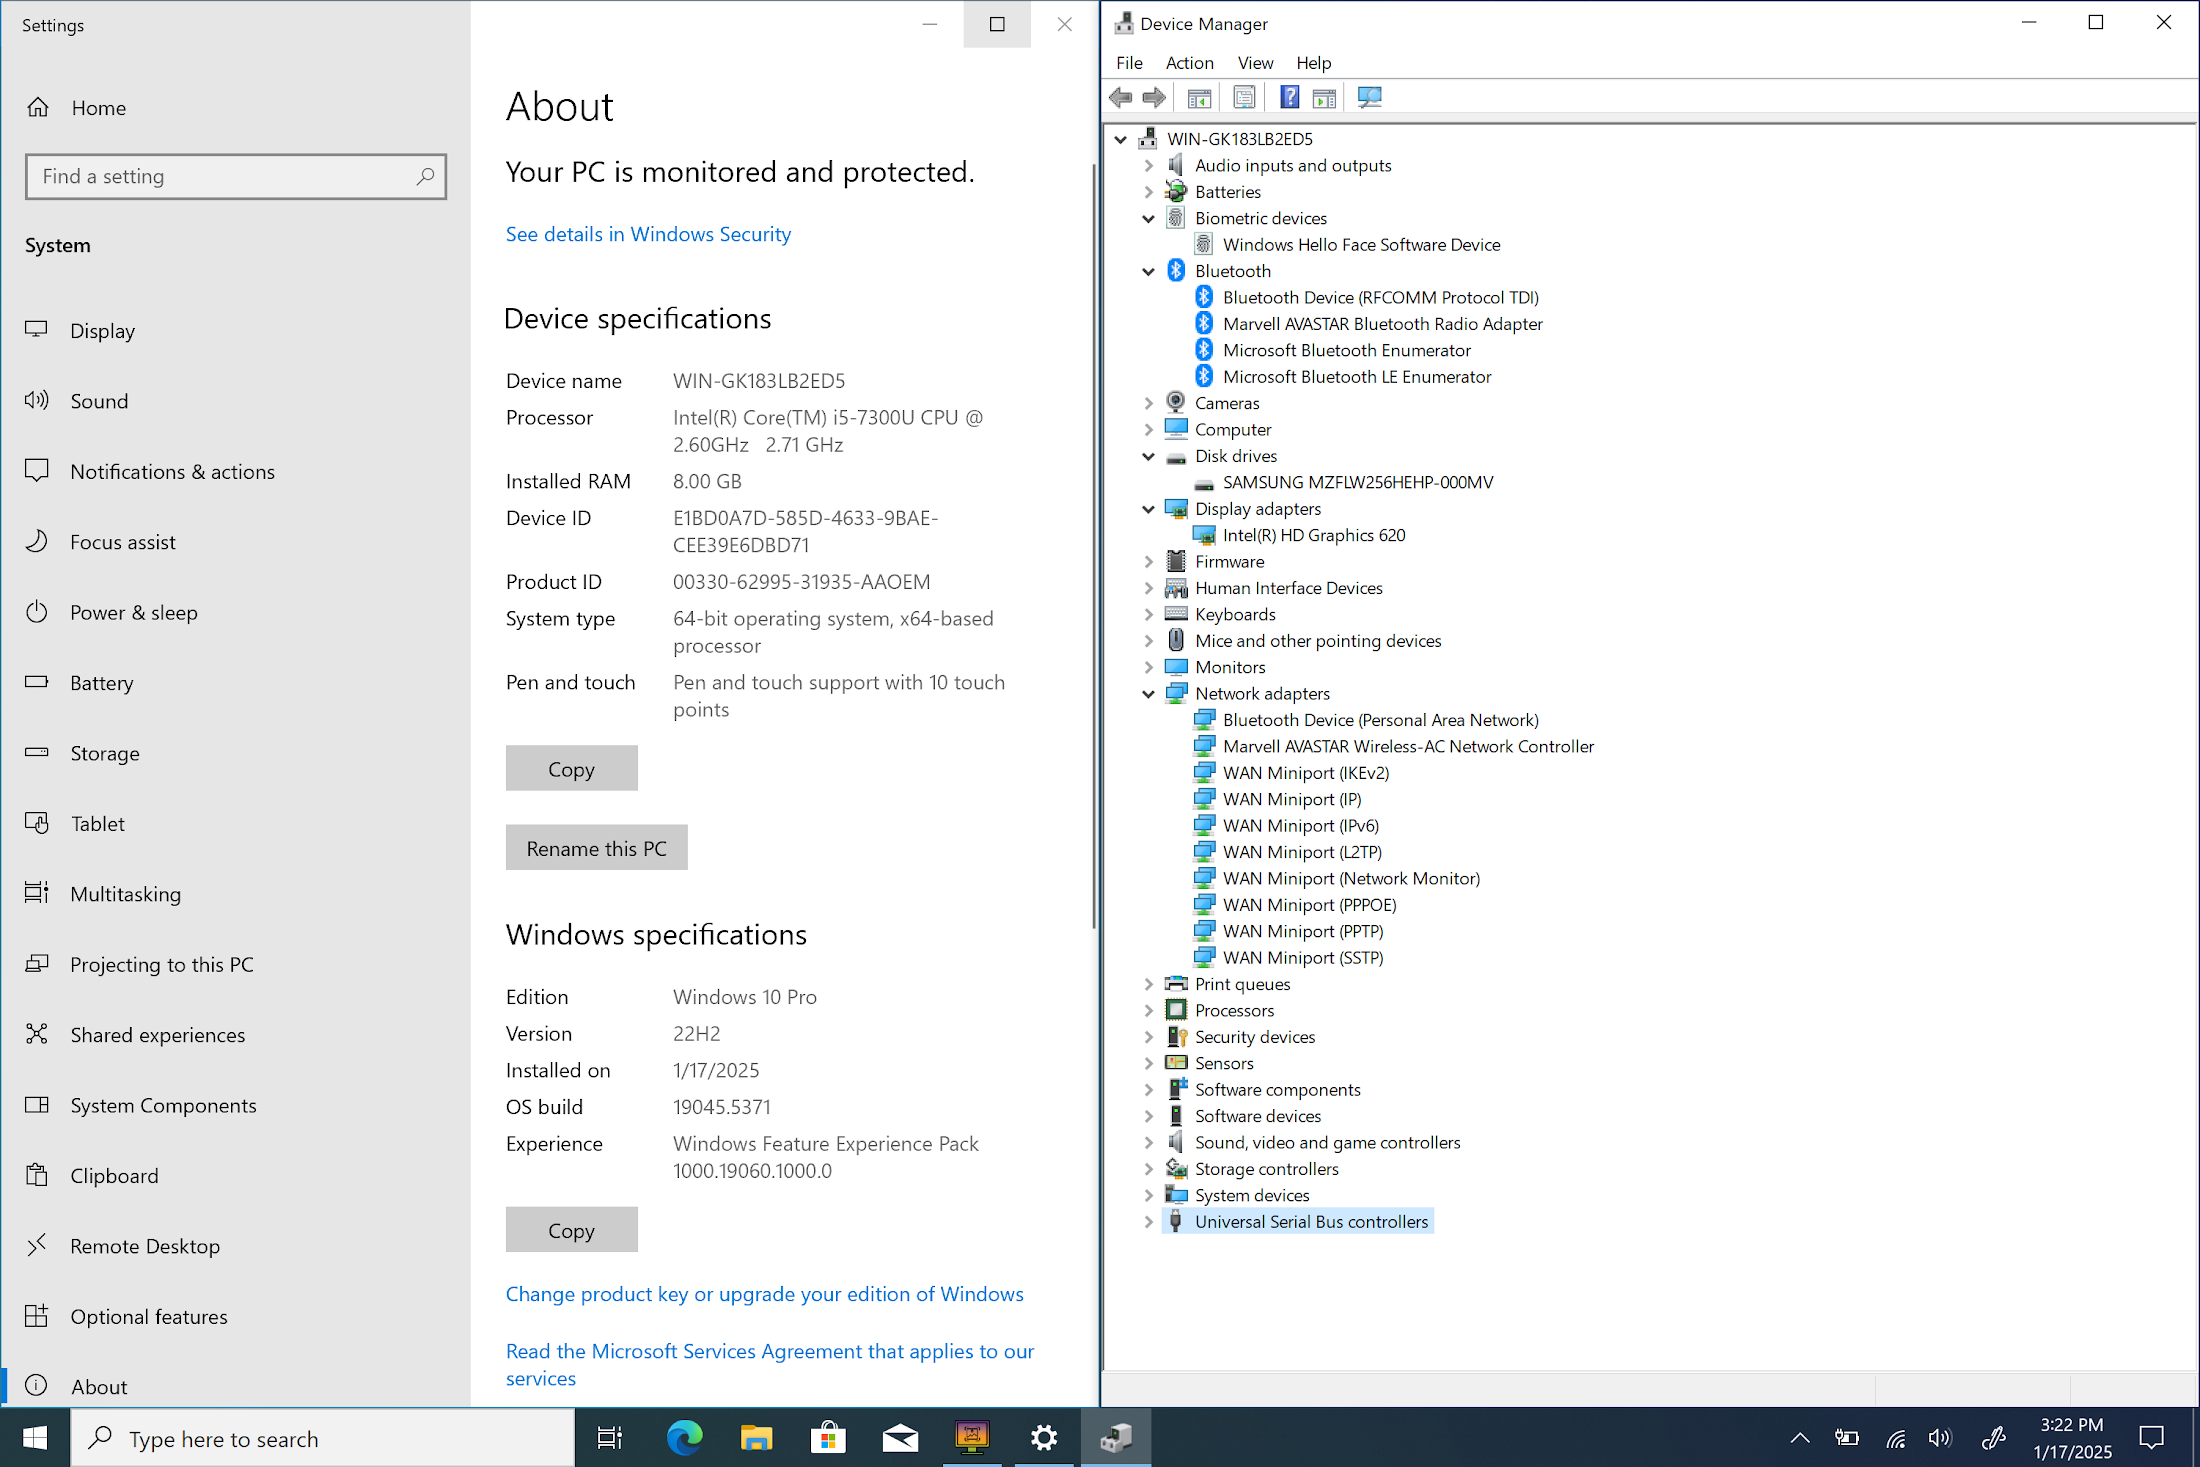
Task: Select Microsoft Bluetooth LE Enumerator
Action: (1357, 377)
